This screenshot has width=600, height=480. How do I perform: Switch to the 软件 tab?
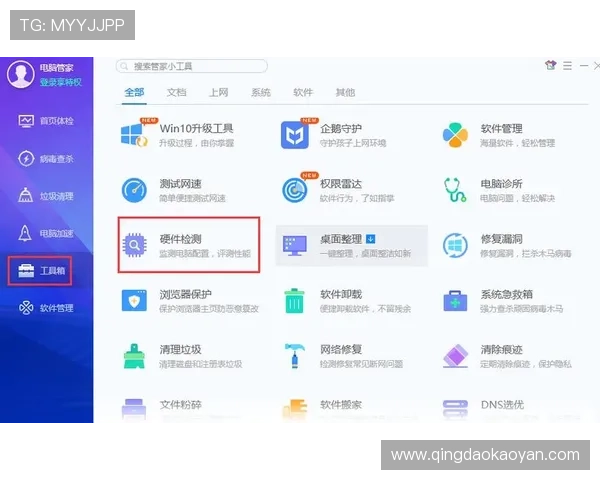click(303, 92)
